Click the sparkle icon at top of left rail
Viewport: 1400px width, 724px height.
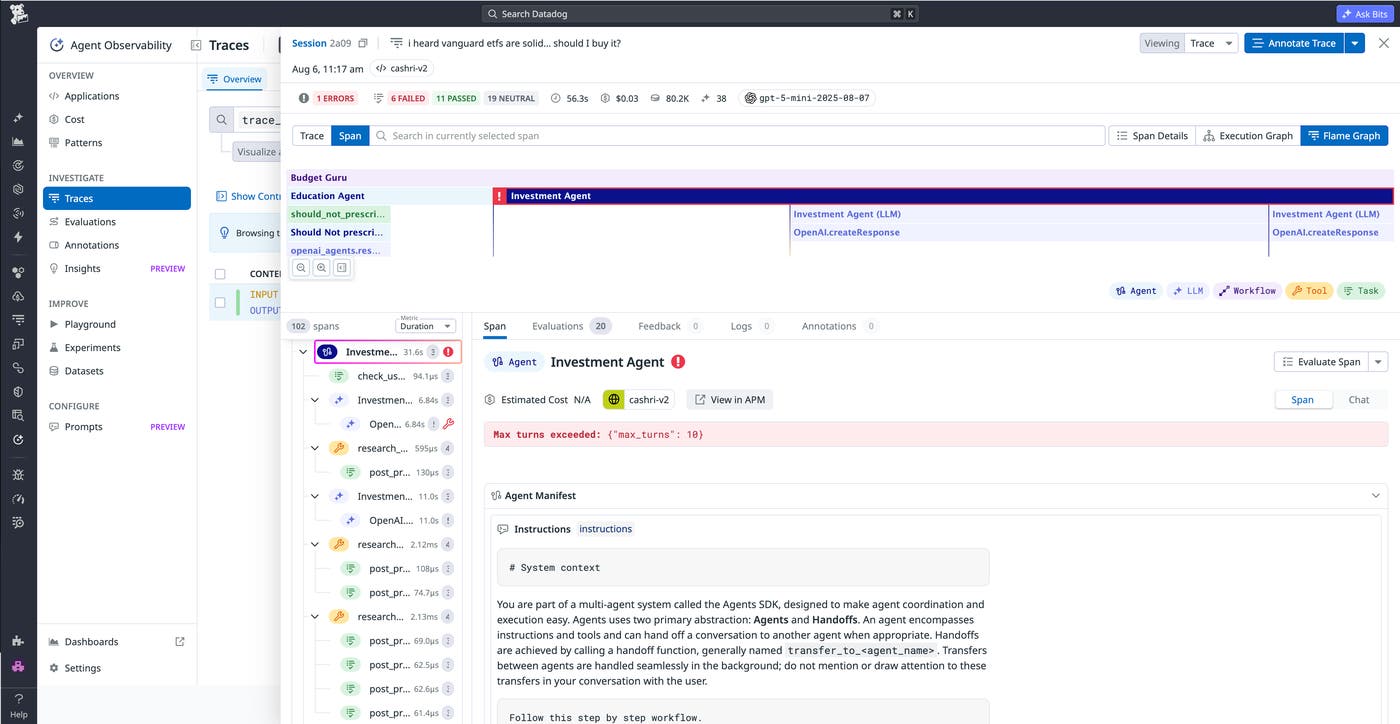pyautogui.click(x=18, y=118)
